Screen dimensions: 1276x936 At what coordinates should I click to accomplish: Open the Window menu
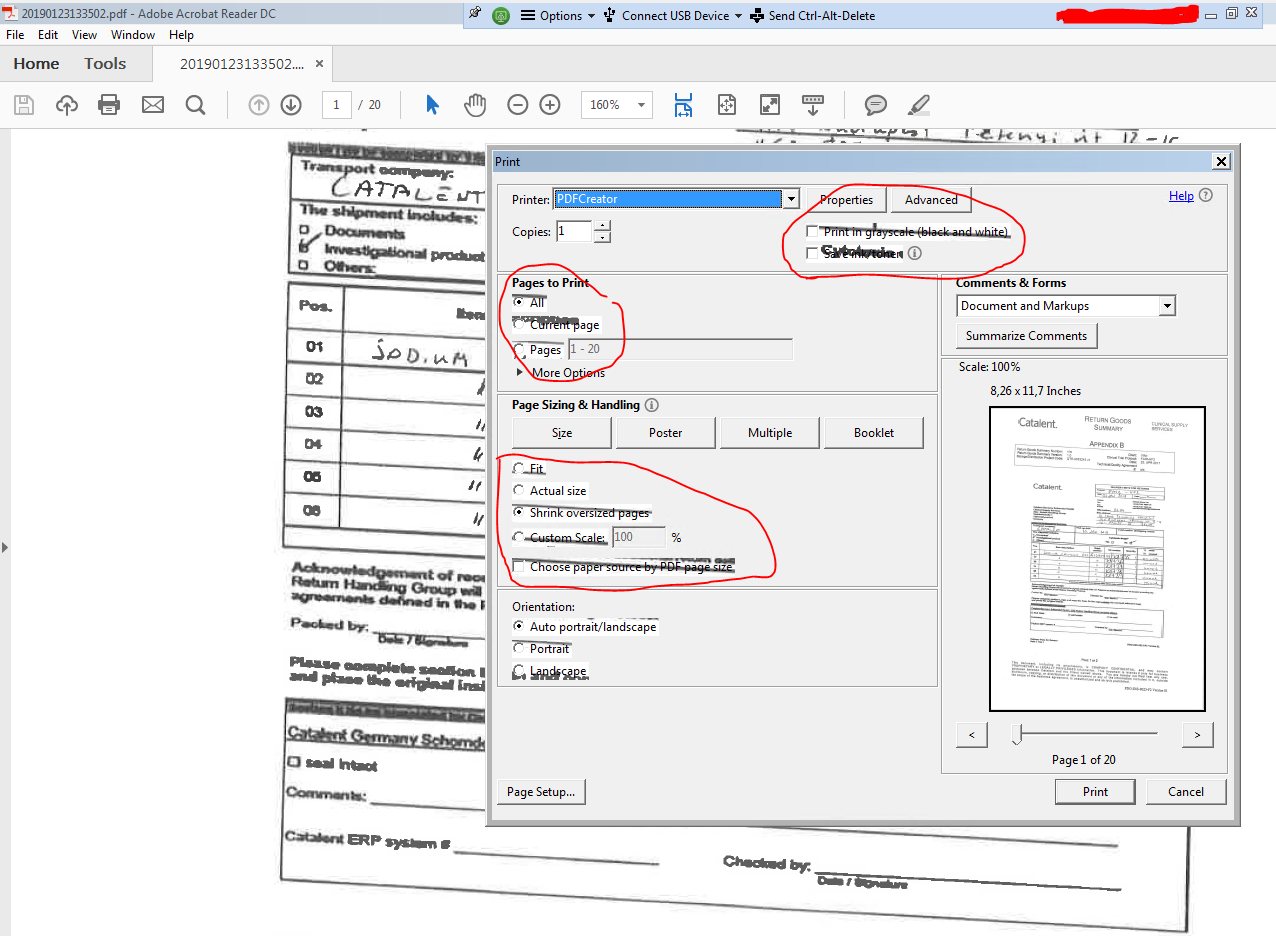[133, 34]
